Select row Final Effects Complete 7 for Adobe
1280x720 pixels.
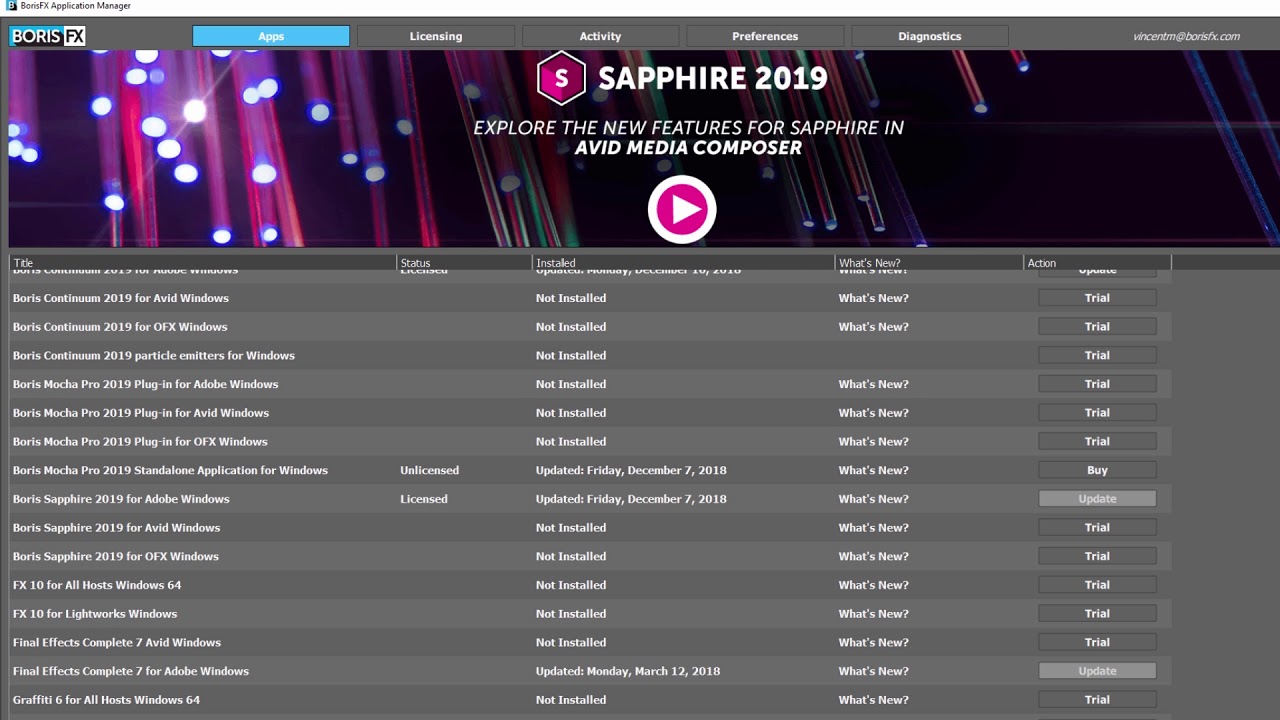(x=590, y=671)
